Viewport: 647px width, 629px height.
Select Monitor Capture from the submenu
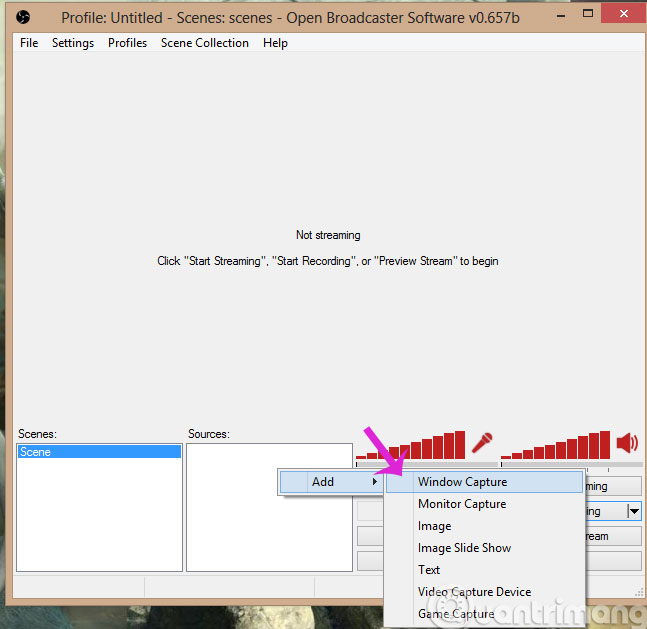coord(484,504)
